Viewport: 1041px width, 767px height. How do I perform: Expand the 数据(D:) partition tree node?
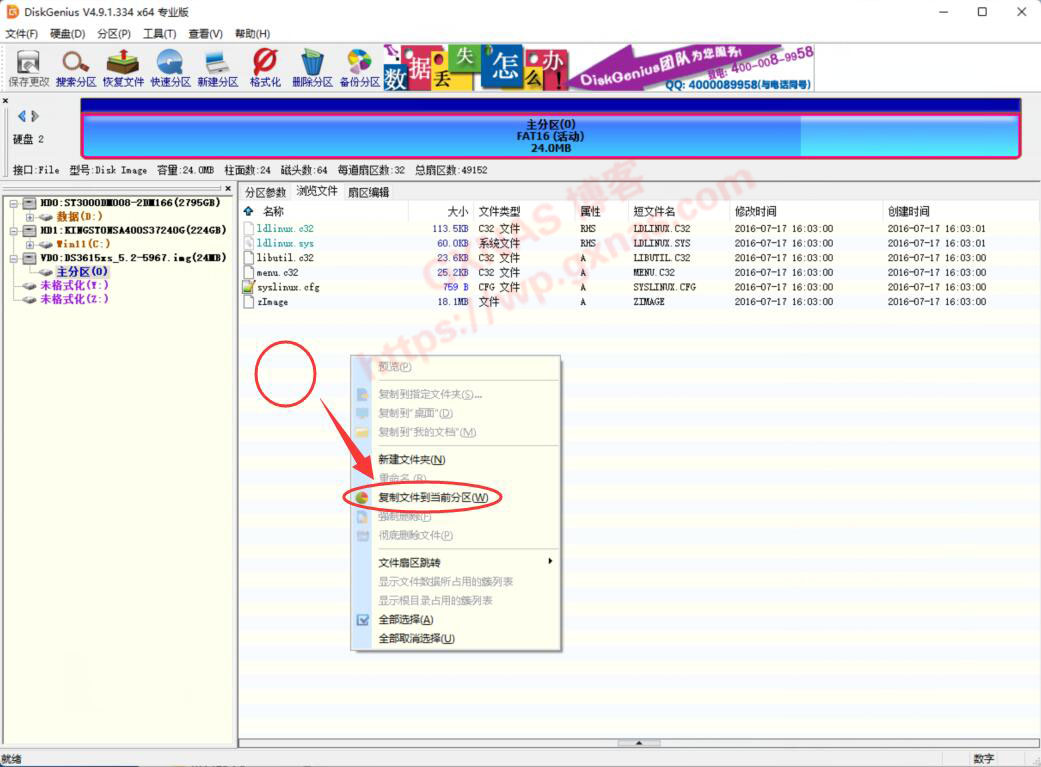30,217
